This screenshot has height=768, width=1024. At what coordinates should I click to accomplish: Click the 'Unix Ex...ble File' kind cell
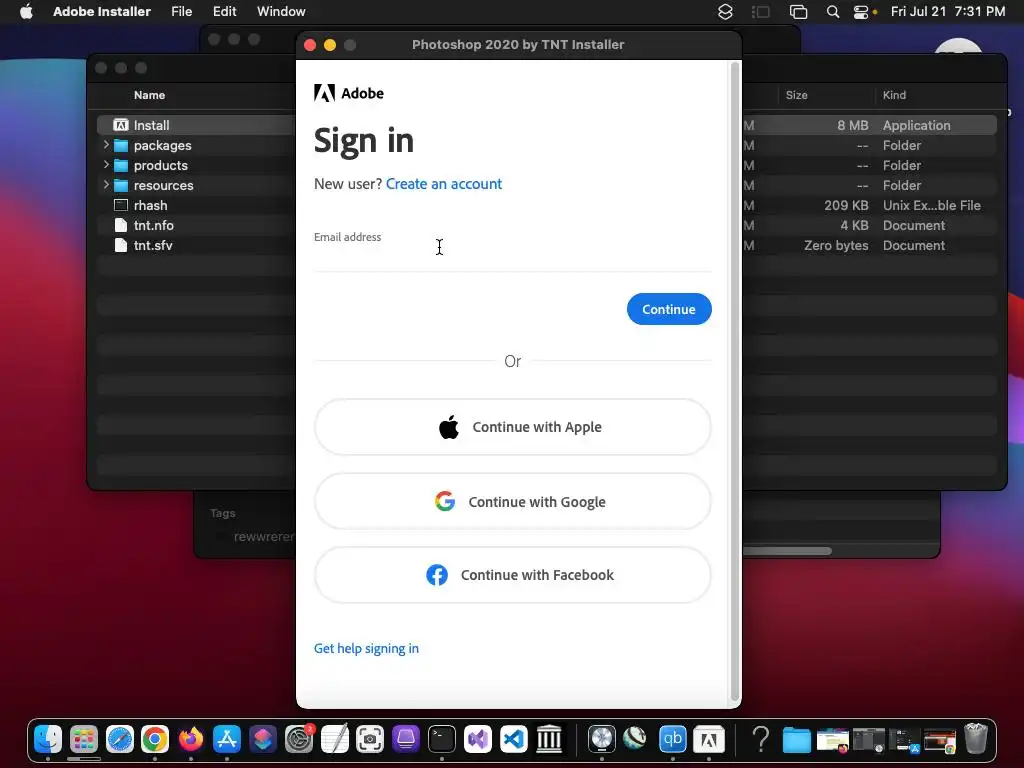pos(932,205)
